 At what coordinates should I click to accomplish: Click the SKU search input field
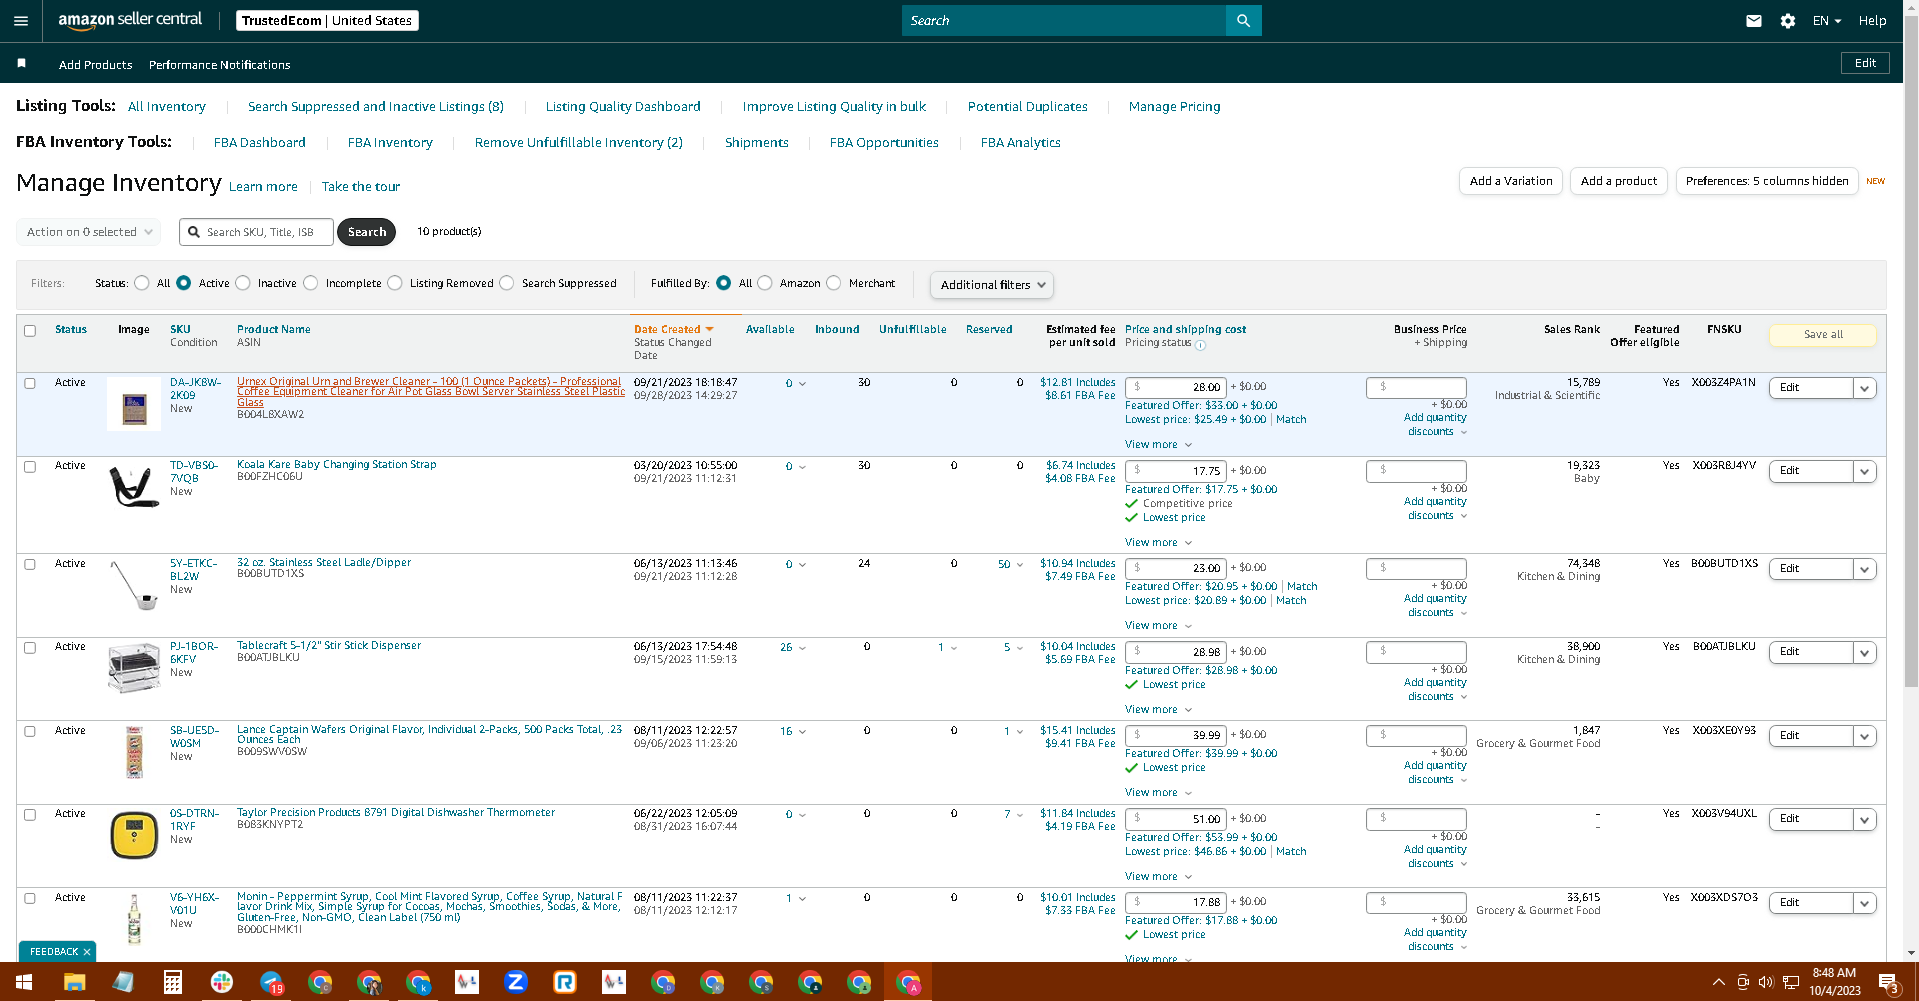point(256,232)
